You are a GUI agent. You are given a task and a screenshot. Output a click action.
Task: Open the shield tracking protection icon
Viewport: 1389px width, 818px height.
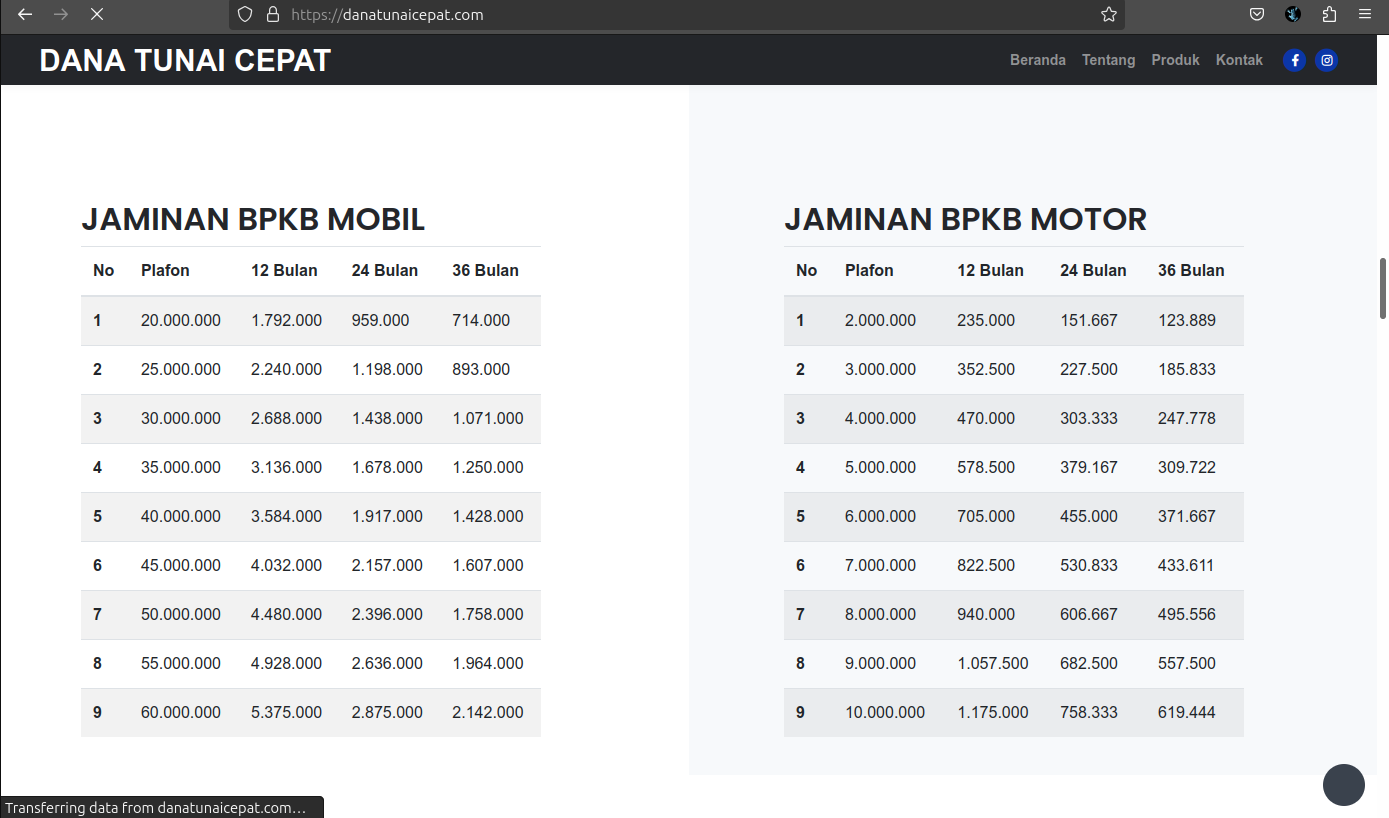(246, 14)
